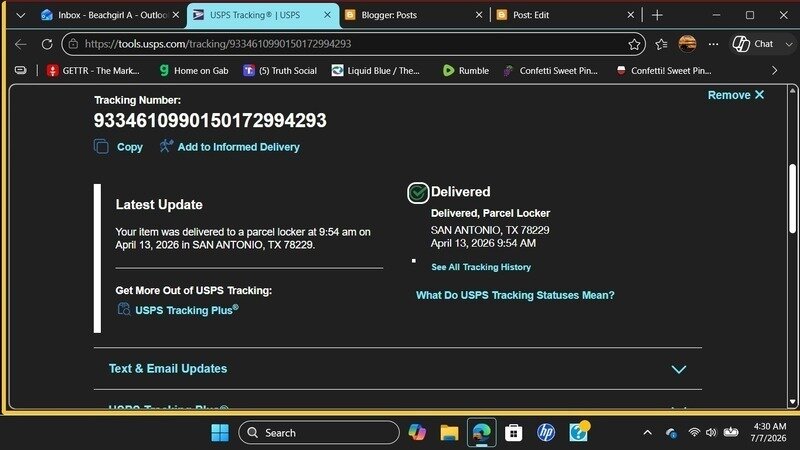Click the Latest Update heading

point(159,205)
